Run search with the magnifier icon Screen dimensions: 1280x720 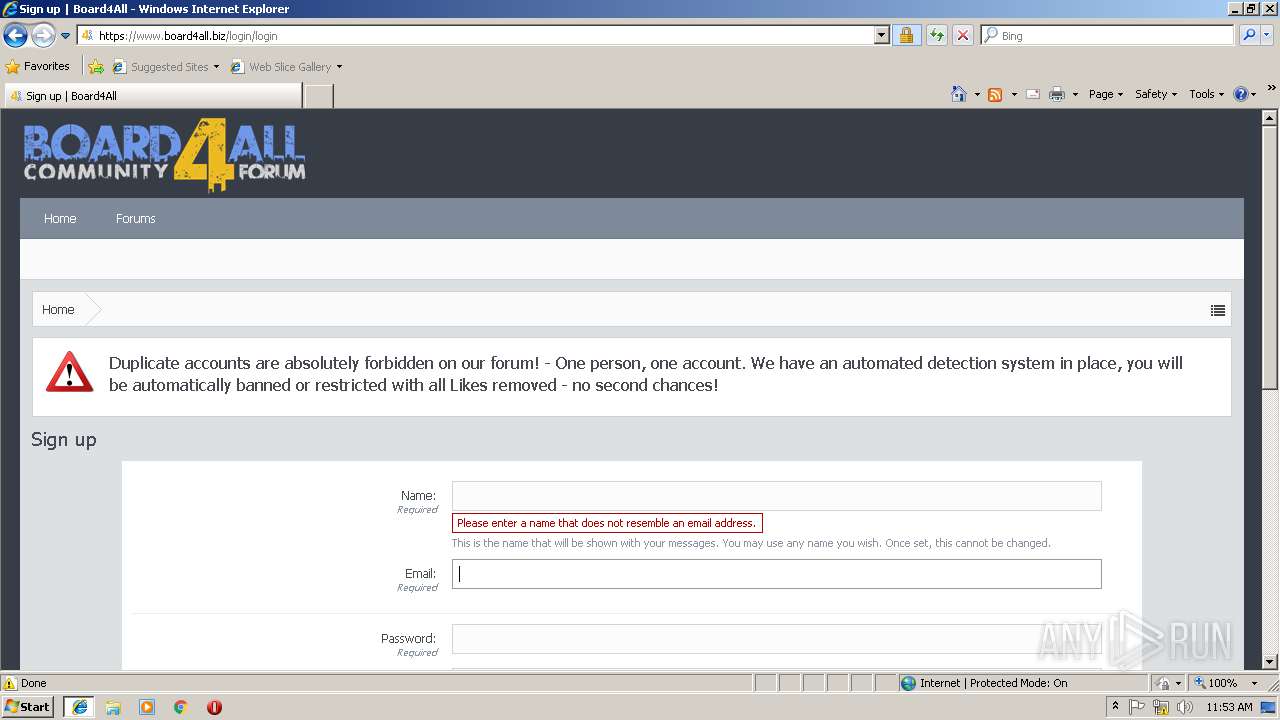click(x=1248, y=36)
